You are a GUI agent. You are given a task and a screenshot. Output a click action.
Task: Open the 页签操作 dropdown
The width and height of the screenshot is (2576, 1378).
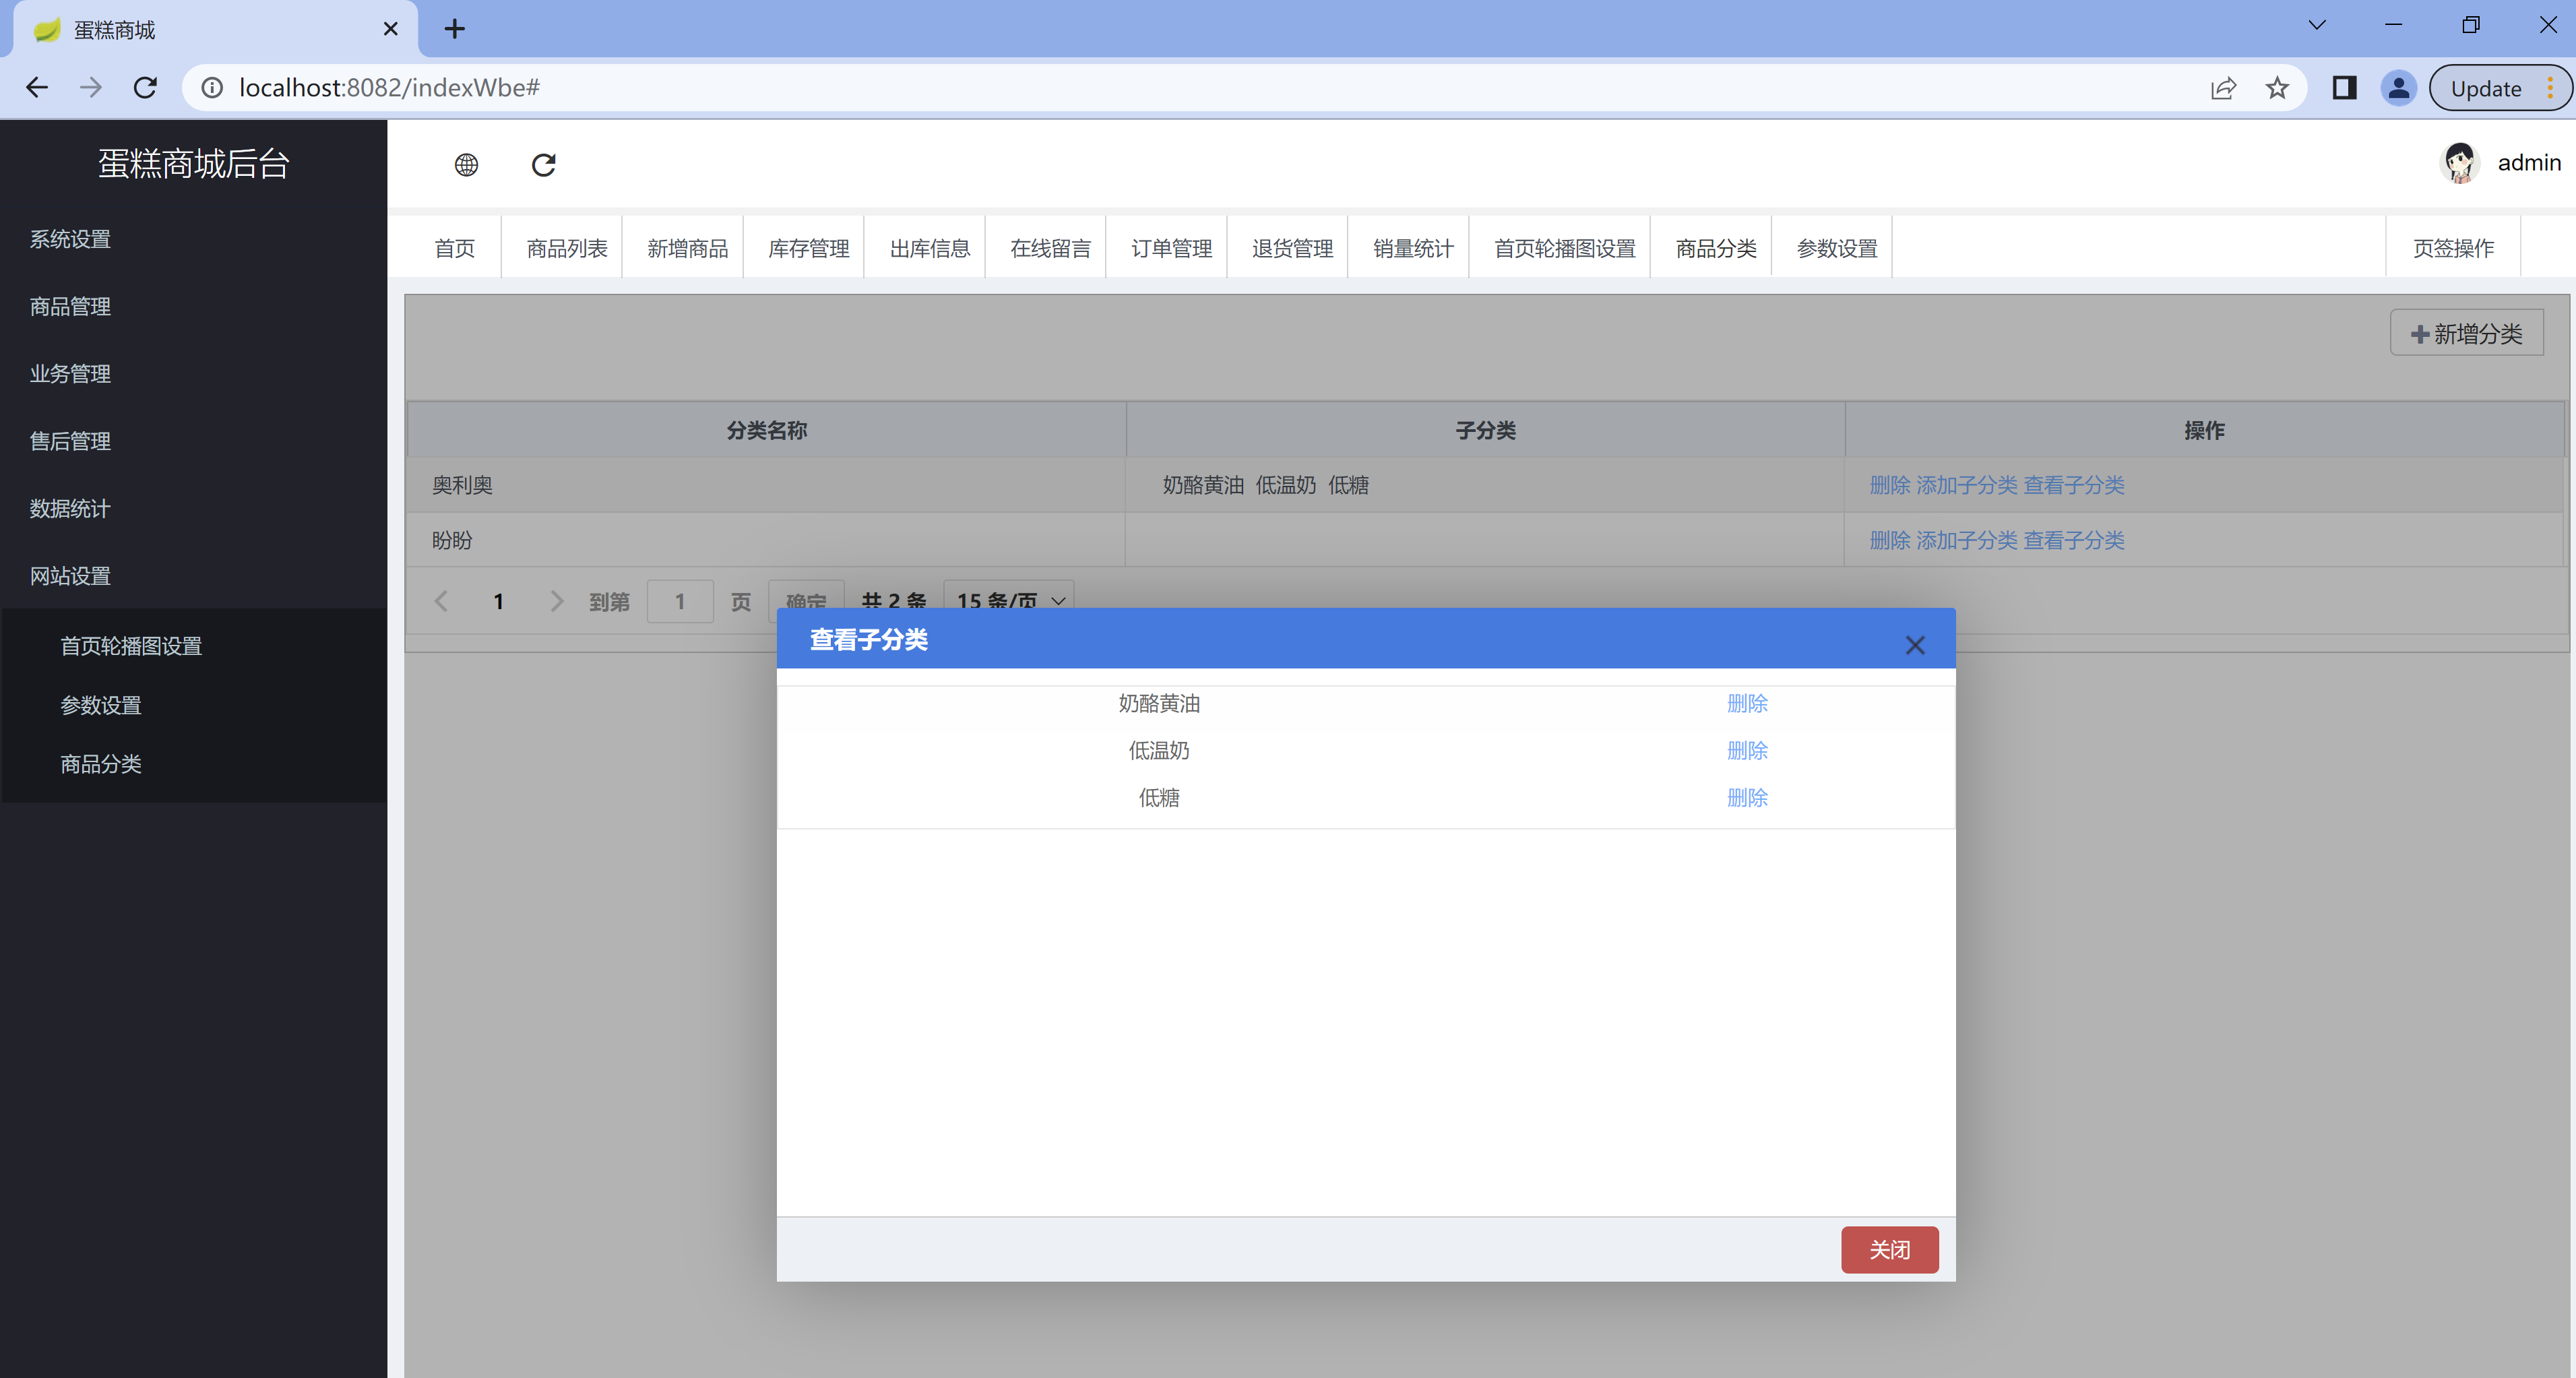(2453, 248)
